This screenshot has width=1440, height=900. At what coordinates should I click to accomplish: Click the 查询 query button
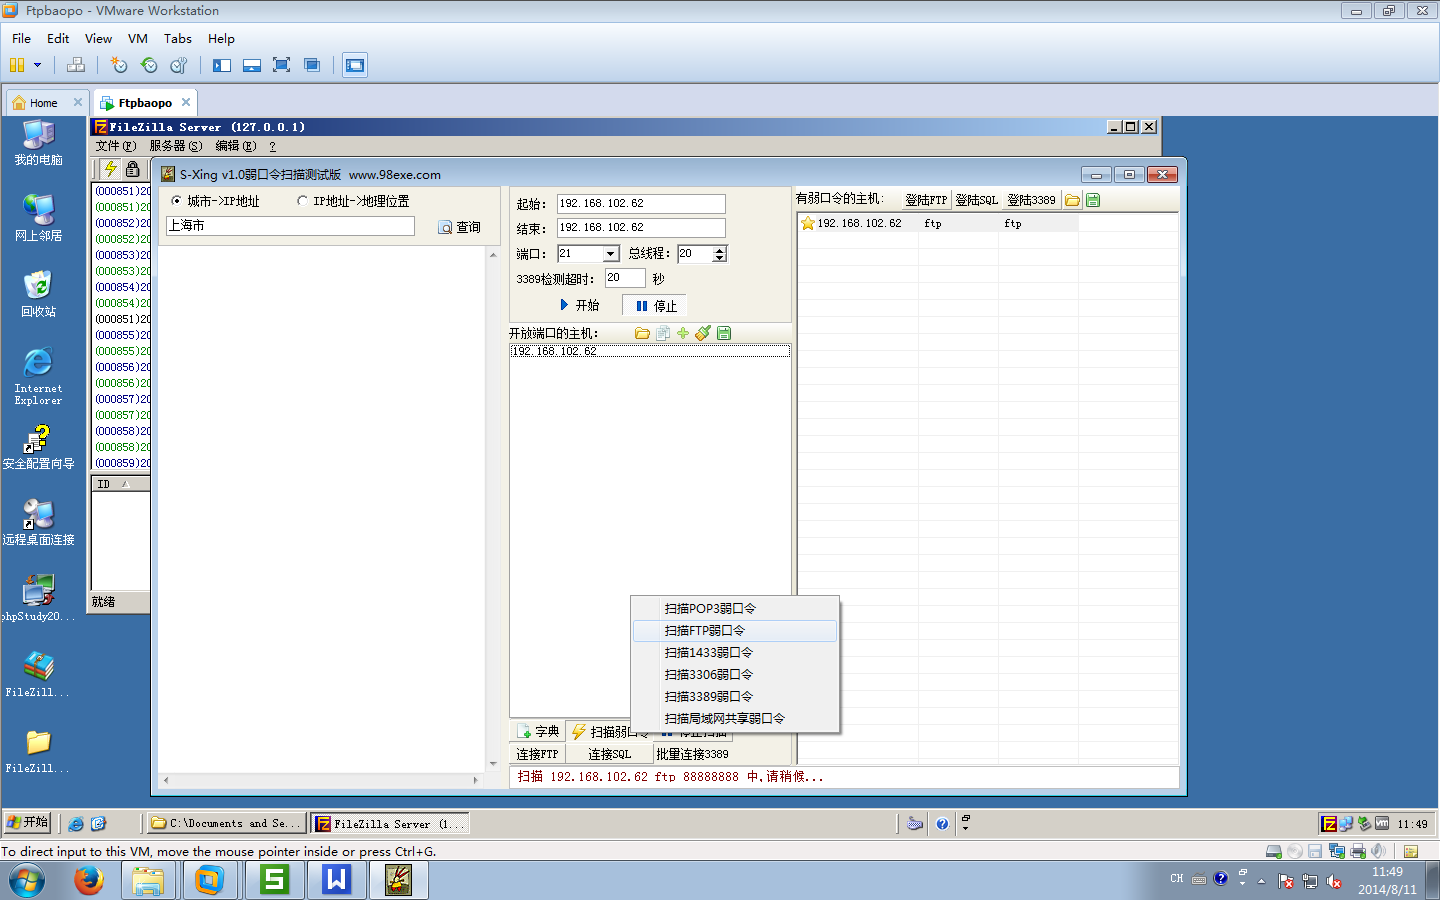(x=459, y=227)
